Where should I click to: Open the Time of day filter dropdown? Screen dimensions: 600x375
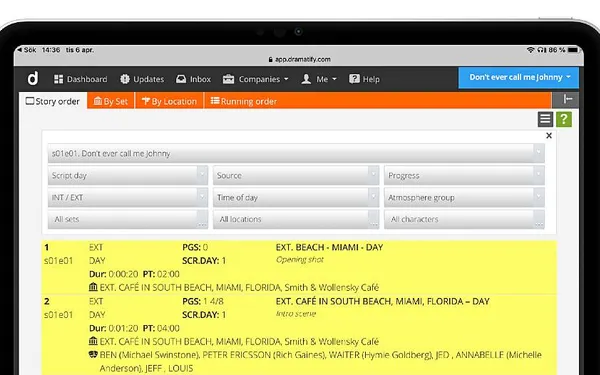[x=296, y=197]
